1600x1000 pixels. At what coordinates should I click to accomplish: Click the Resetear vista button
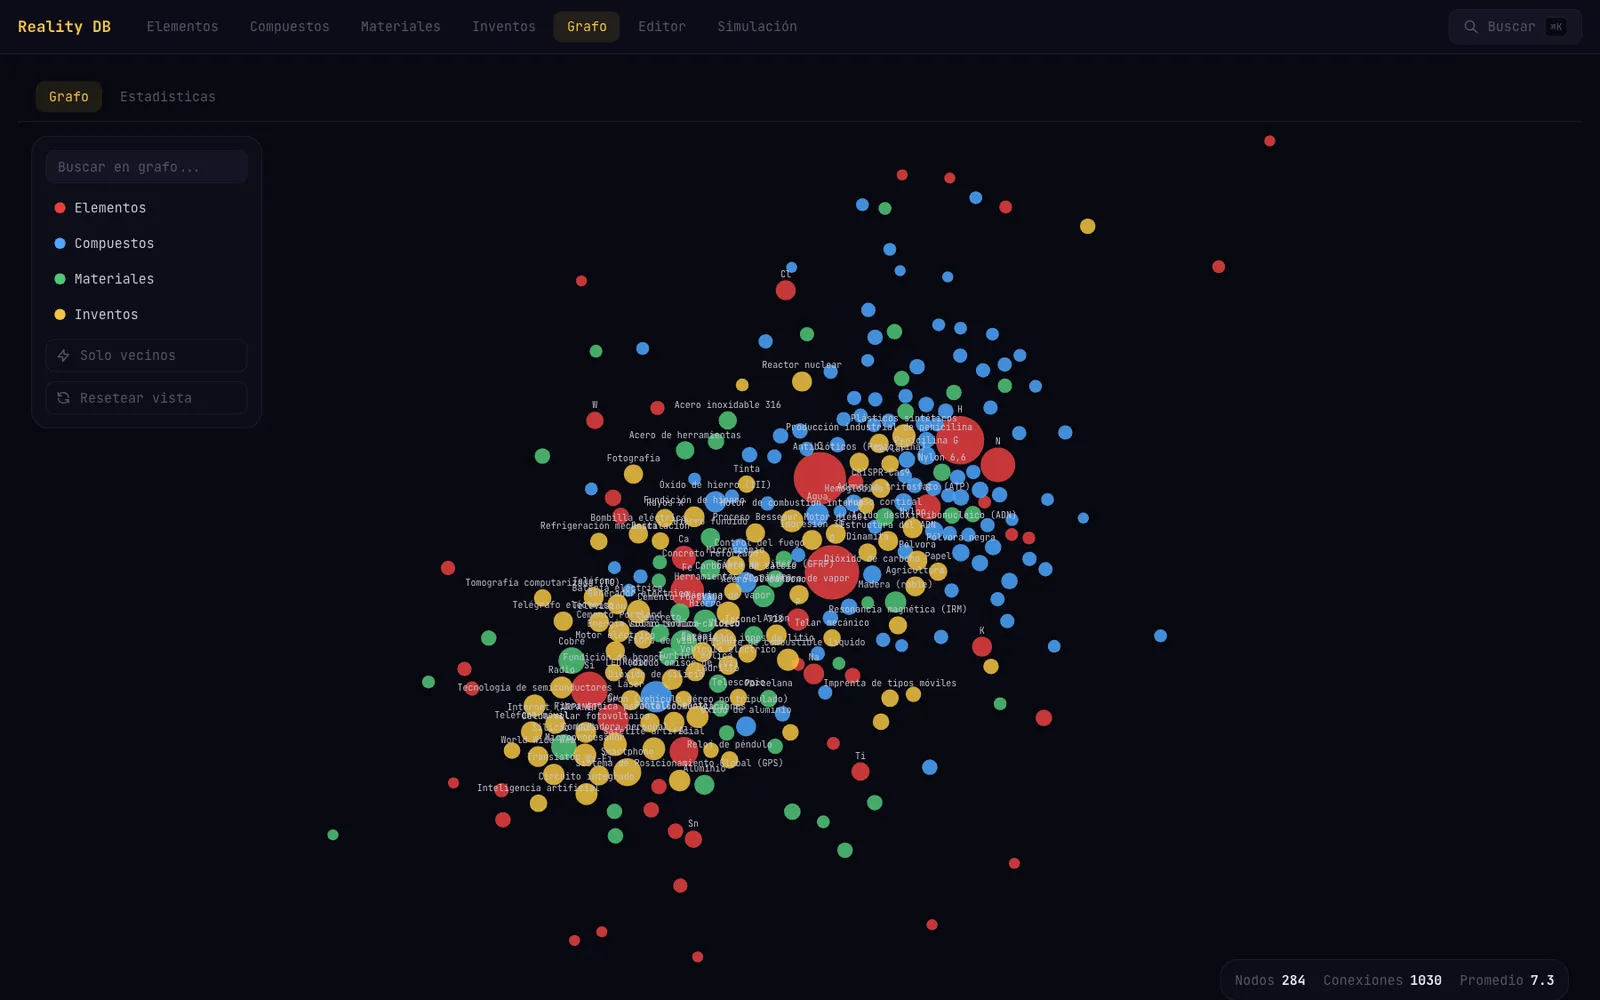click(146, 398)
